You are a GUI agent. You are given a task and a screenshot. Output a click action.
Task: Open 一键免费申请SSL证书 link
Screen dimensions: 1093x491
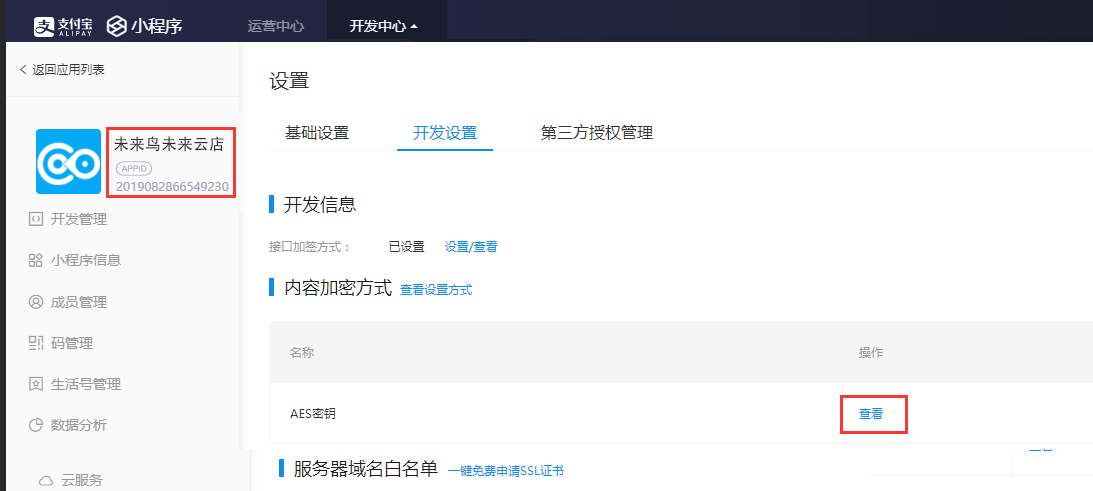tap(505, 471)
